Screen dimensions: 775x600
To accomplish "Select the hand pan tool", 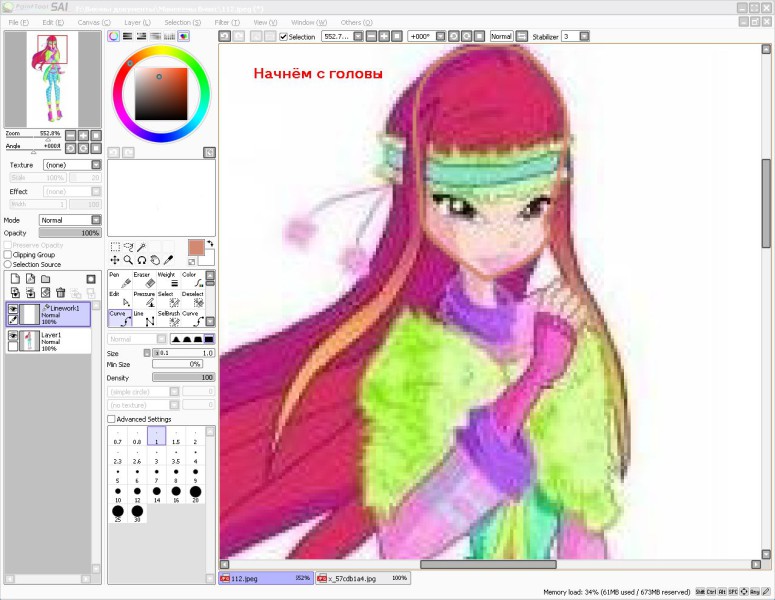I will click(155, 260).
